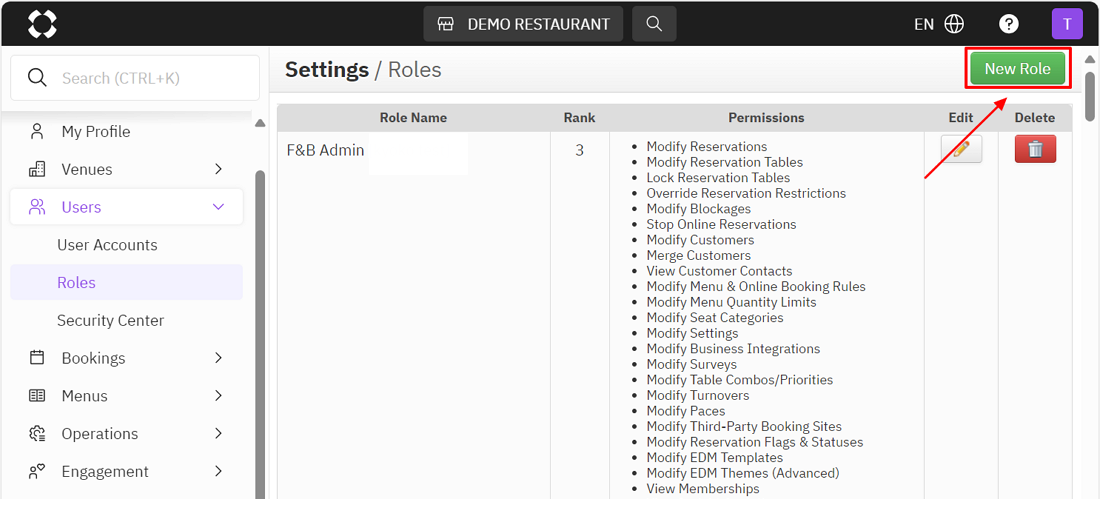The height and width of the screenshot is (506, 1100).
Task: Expand the Venues submenu chevron
Action: (x=218, y=169)
